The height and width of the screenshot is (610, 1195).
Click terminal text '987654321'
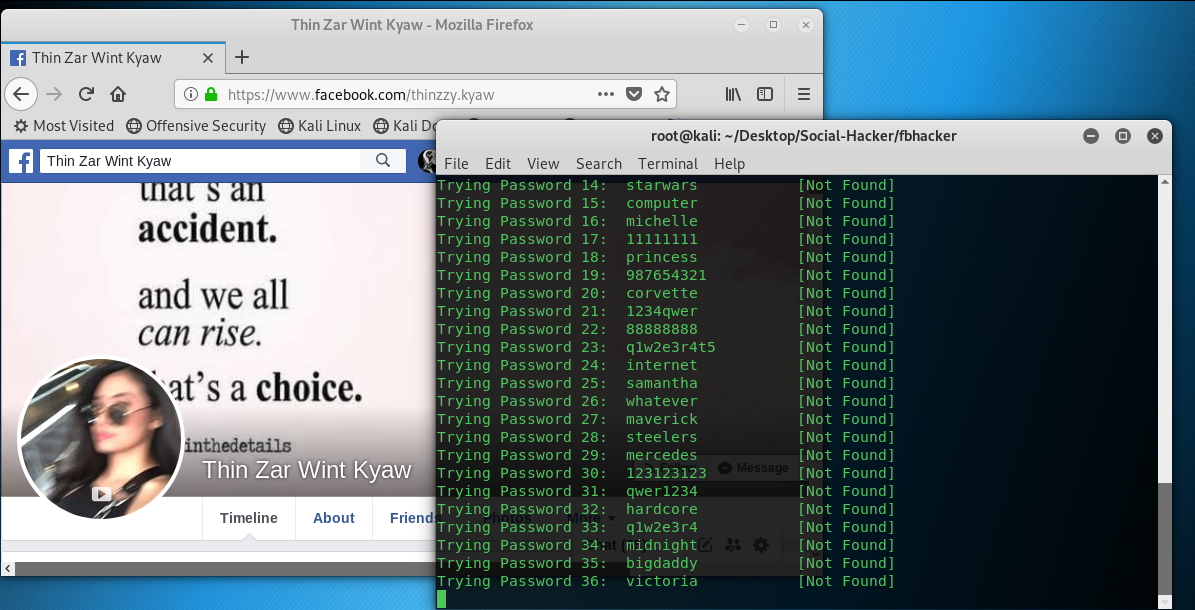point(666,275)
